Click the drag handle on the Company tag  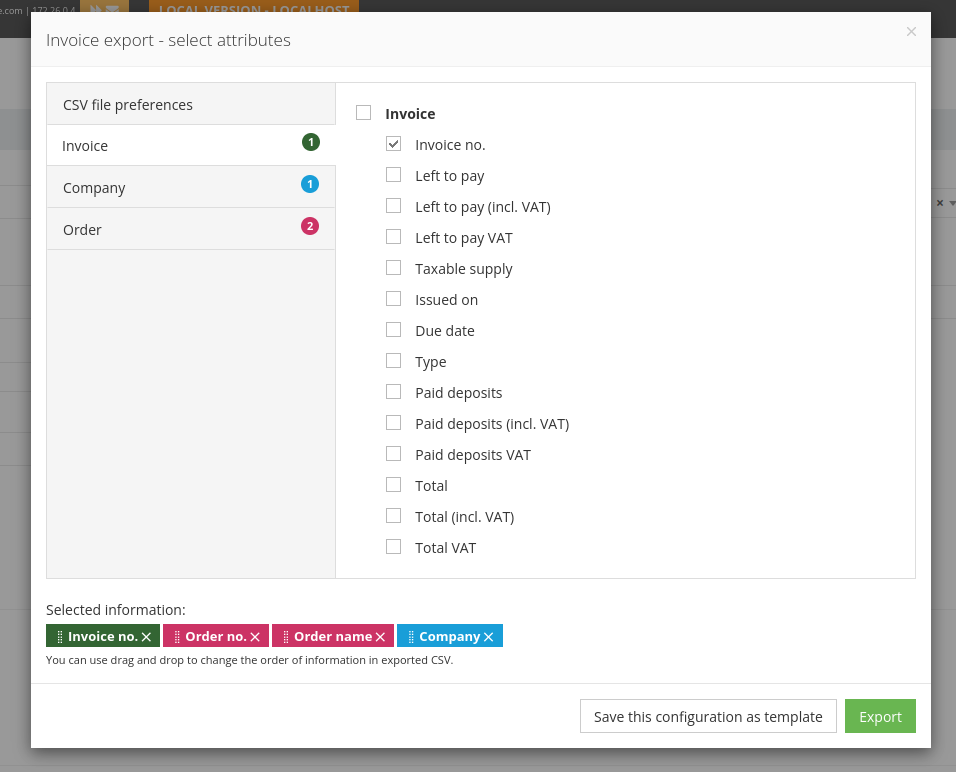pyautogui.click(x=412, y=635)
